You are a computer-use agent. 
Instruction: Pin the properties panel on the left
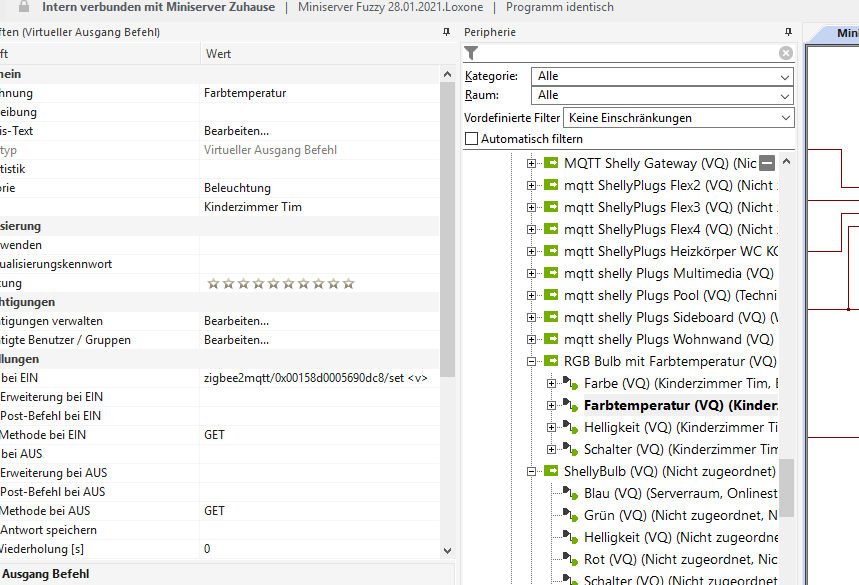point(446,32)
